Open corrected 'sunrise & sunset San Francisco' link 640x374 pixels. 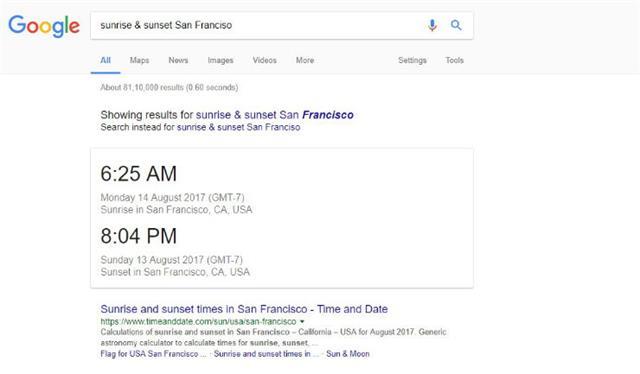[x=275, y=115]
